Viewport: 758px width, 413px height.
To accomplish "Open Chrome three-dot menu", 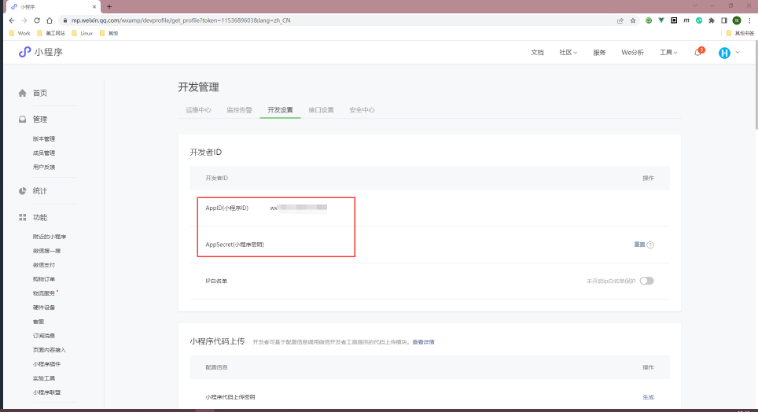I will (x=749, y=20).
